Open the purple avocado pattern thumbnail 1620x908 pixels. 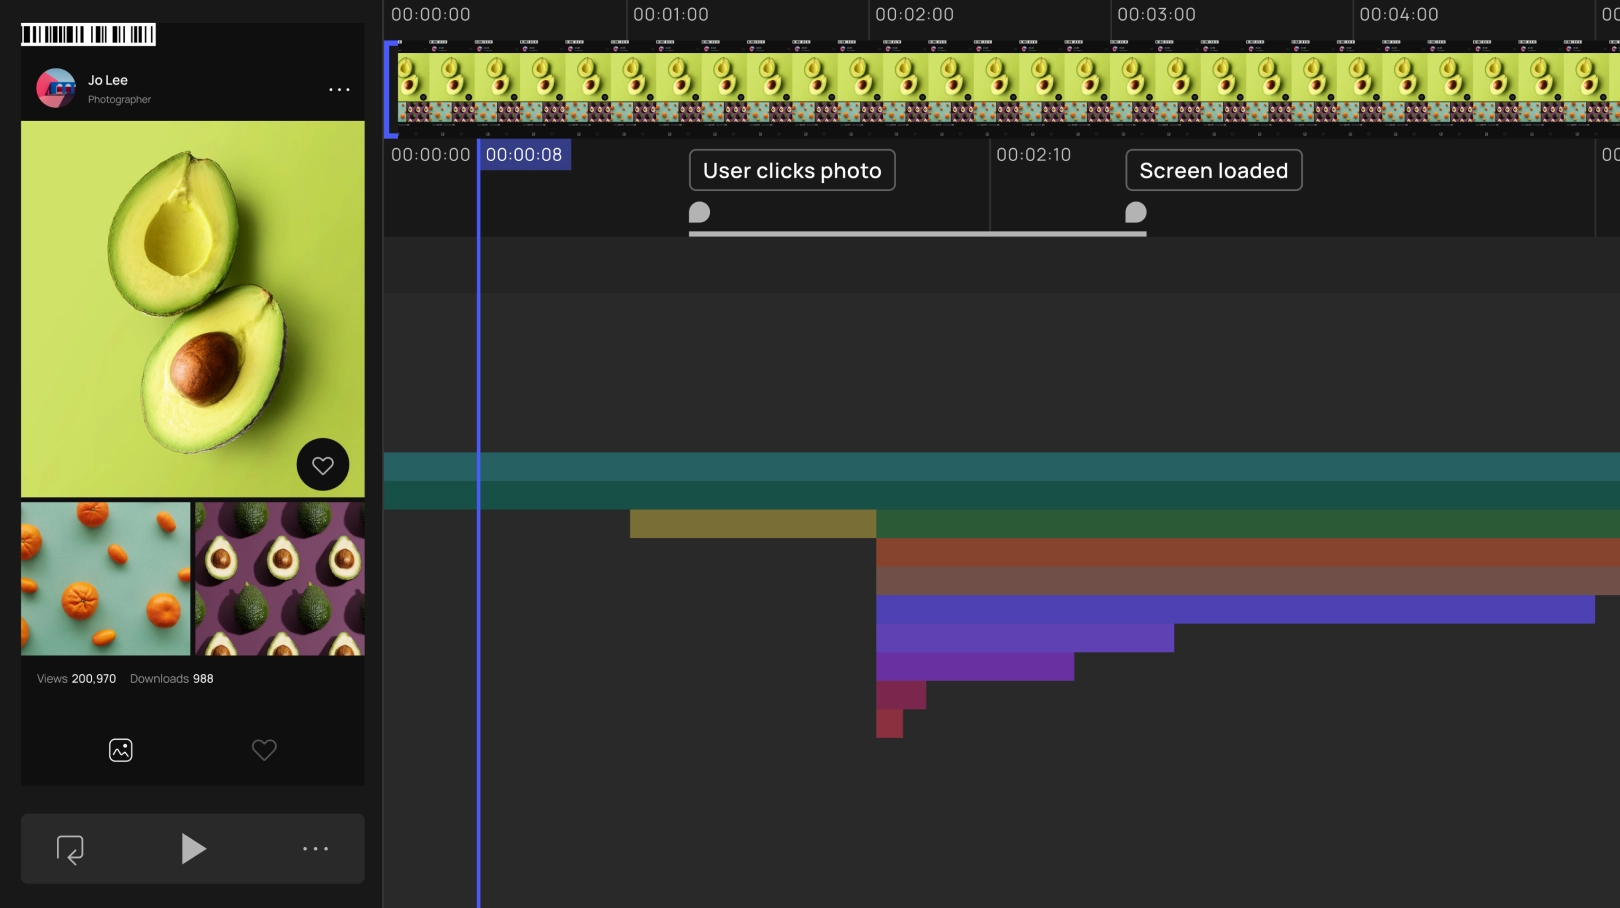coord(280,579)
